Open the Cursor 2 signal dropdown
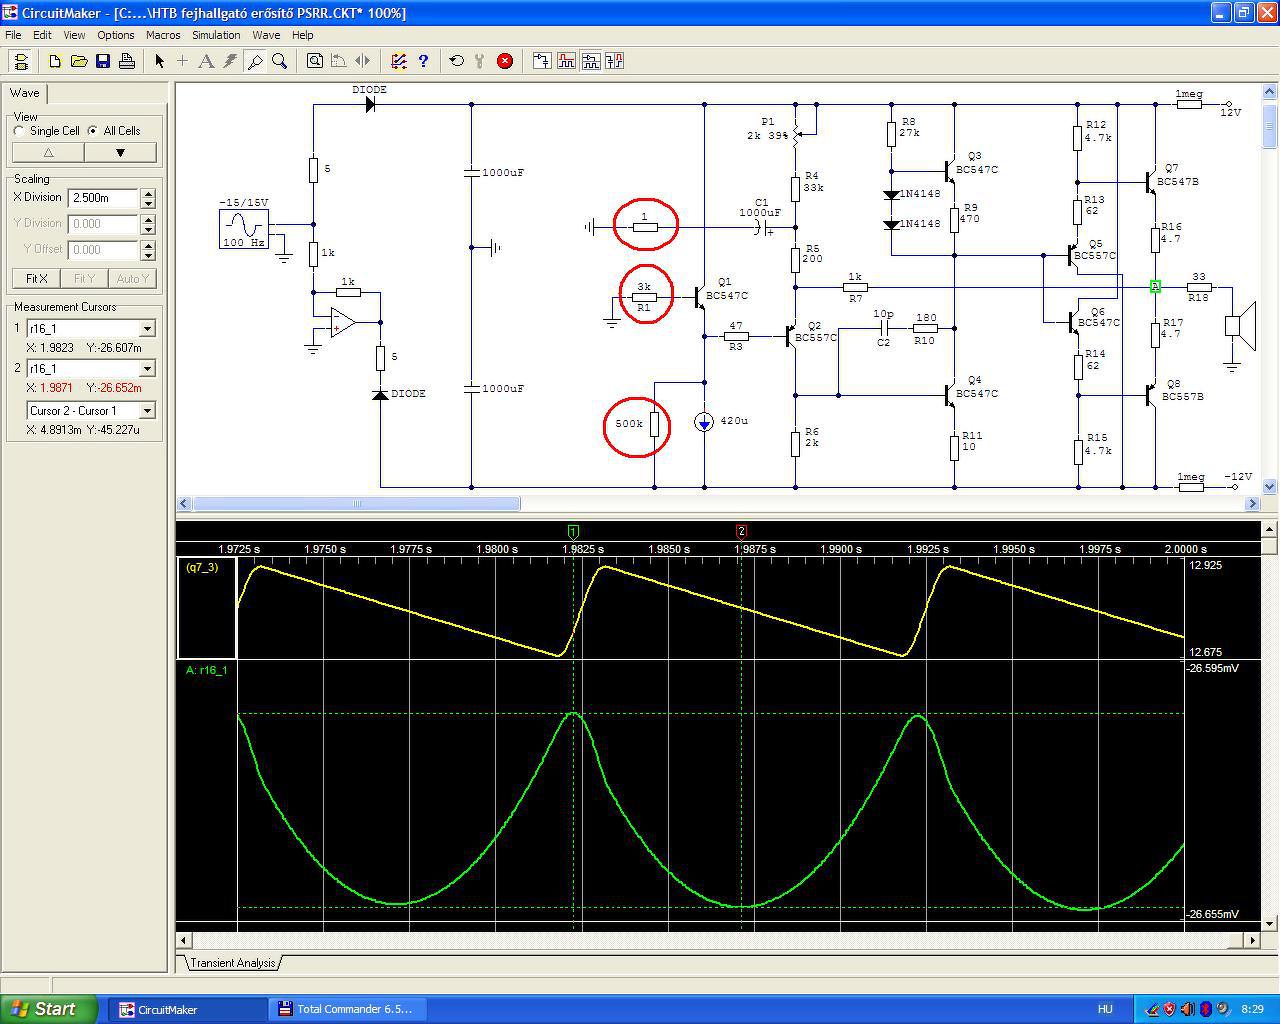Image resolution: width=1280 pixels, height=1024 pixels. 147,369
